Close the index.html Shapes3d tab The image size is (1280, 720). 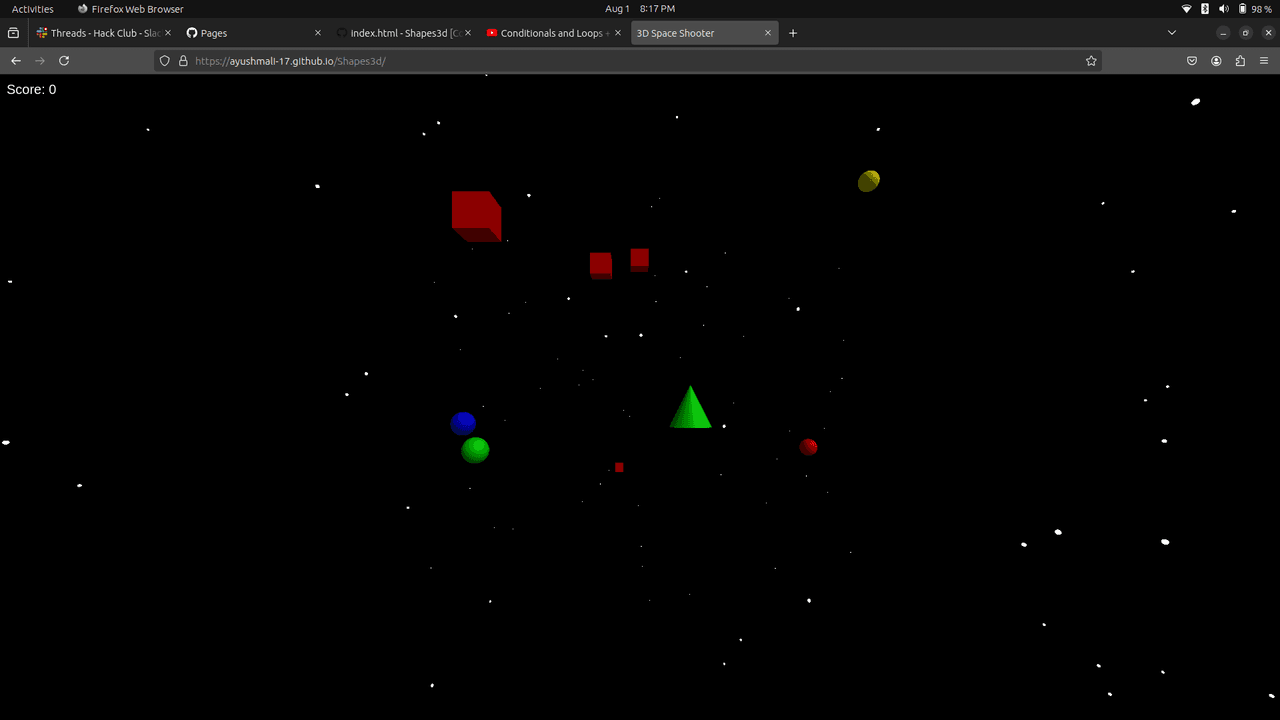pyautogui.click(x=468, y=33)
